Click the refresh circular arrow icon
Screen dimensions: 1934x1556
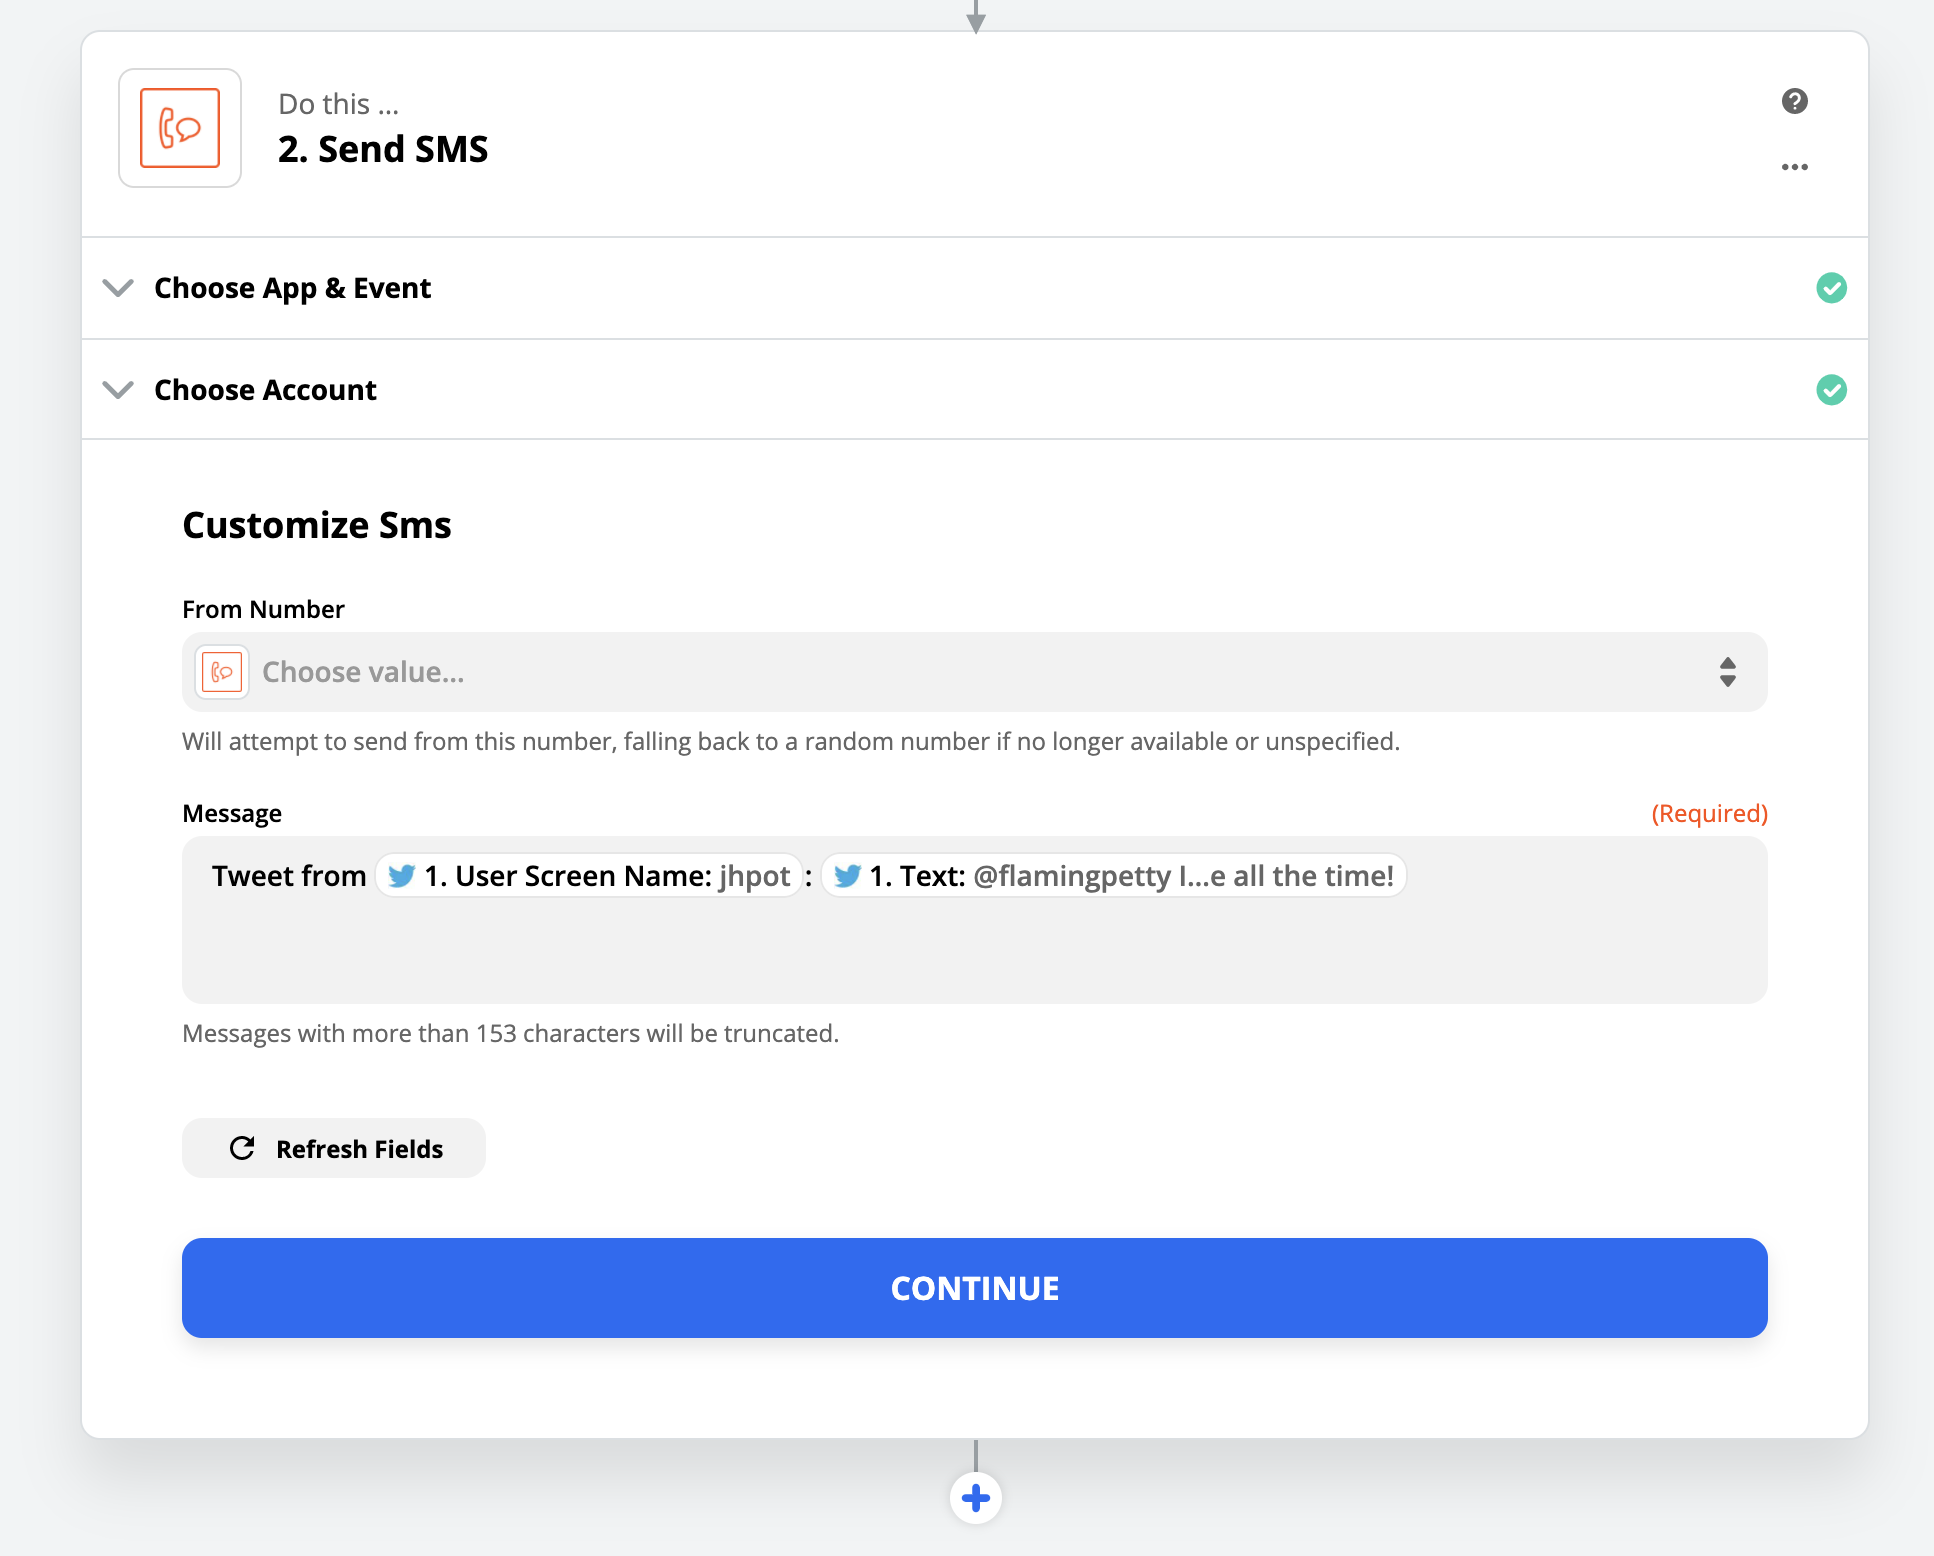242,1148
